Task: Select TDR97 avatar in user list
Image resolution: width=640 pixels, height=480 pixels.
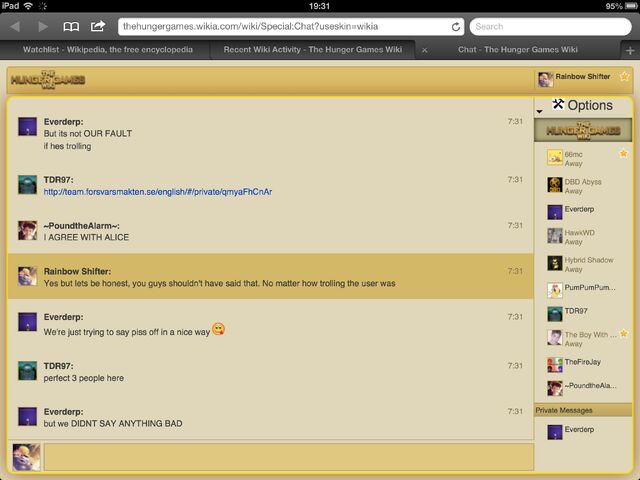Action: coord(555,314)
